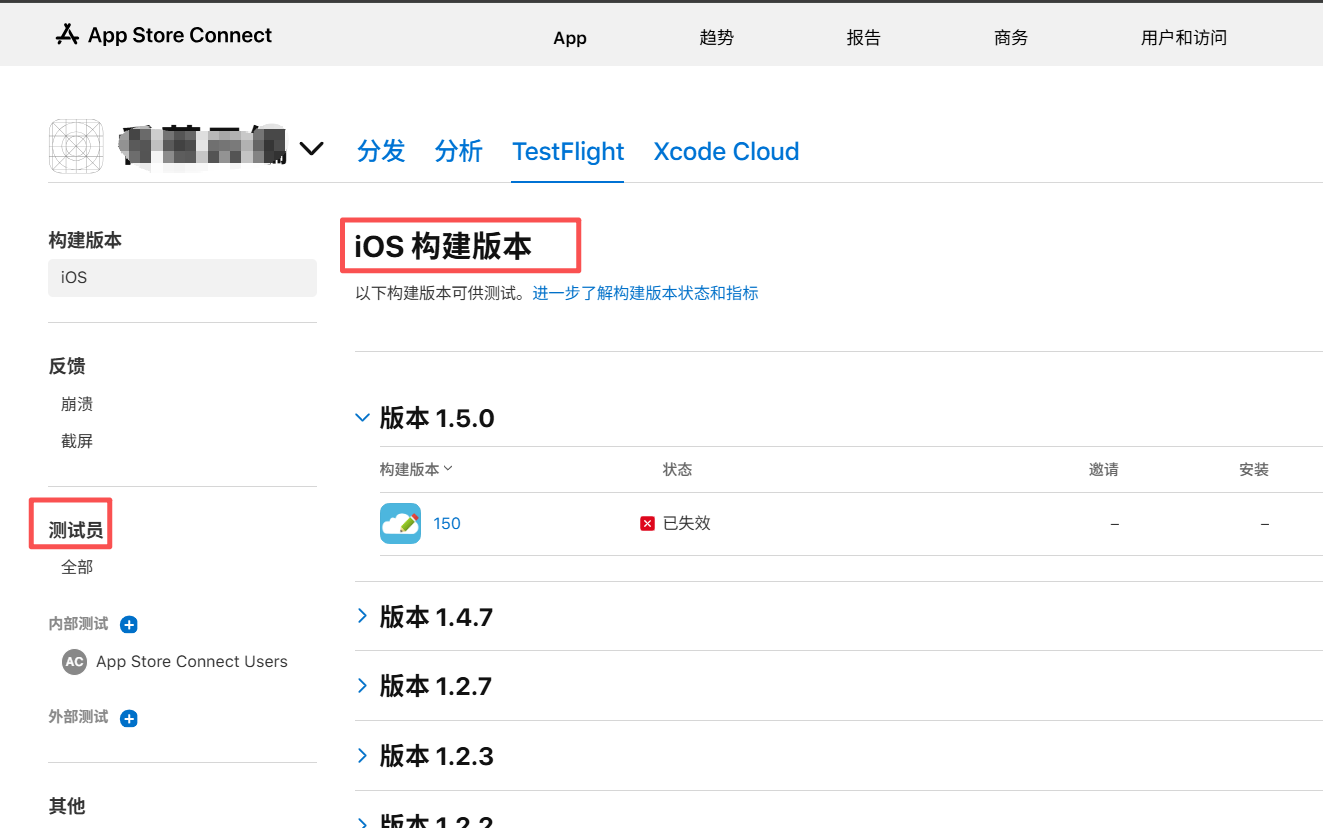This screenshot has height=828, width=1323.
Task: Switch to the Xcode Cloud tab
Action: 726,151
